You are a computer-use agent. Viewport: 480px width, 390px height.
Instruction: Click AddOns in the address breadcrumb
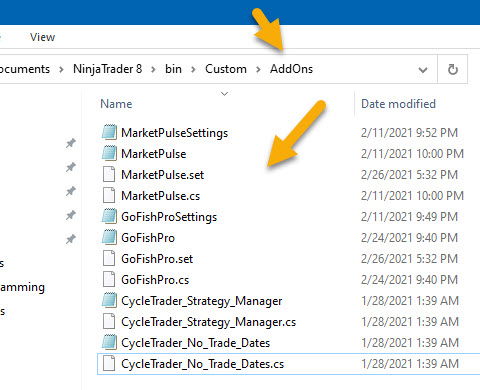pyautogui.click(x=291, y=69)
